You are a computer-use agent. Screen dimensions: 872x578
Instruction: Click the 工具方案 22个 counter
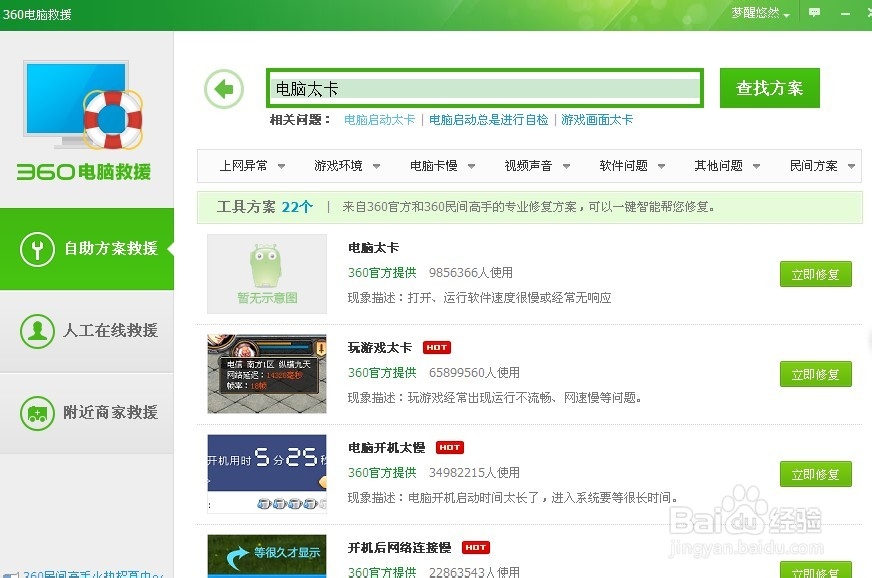(261, 207)
